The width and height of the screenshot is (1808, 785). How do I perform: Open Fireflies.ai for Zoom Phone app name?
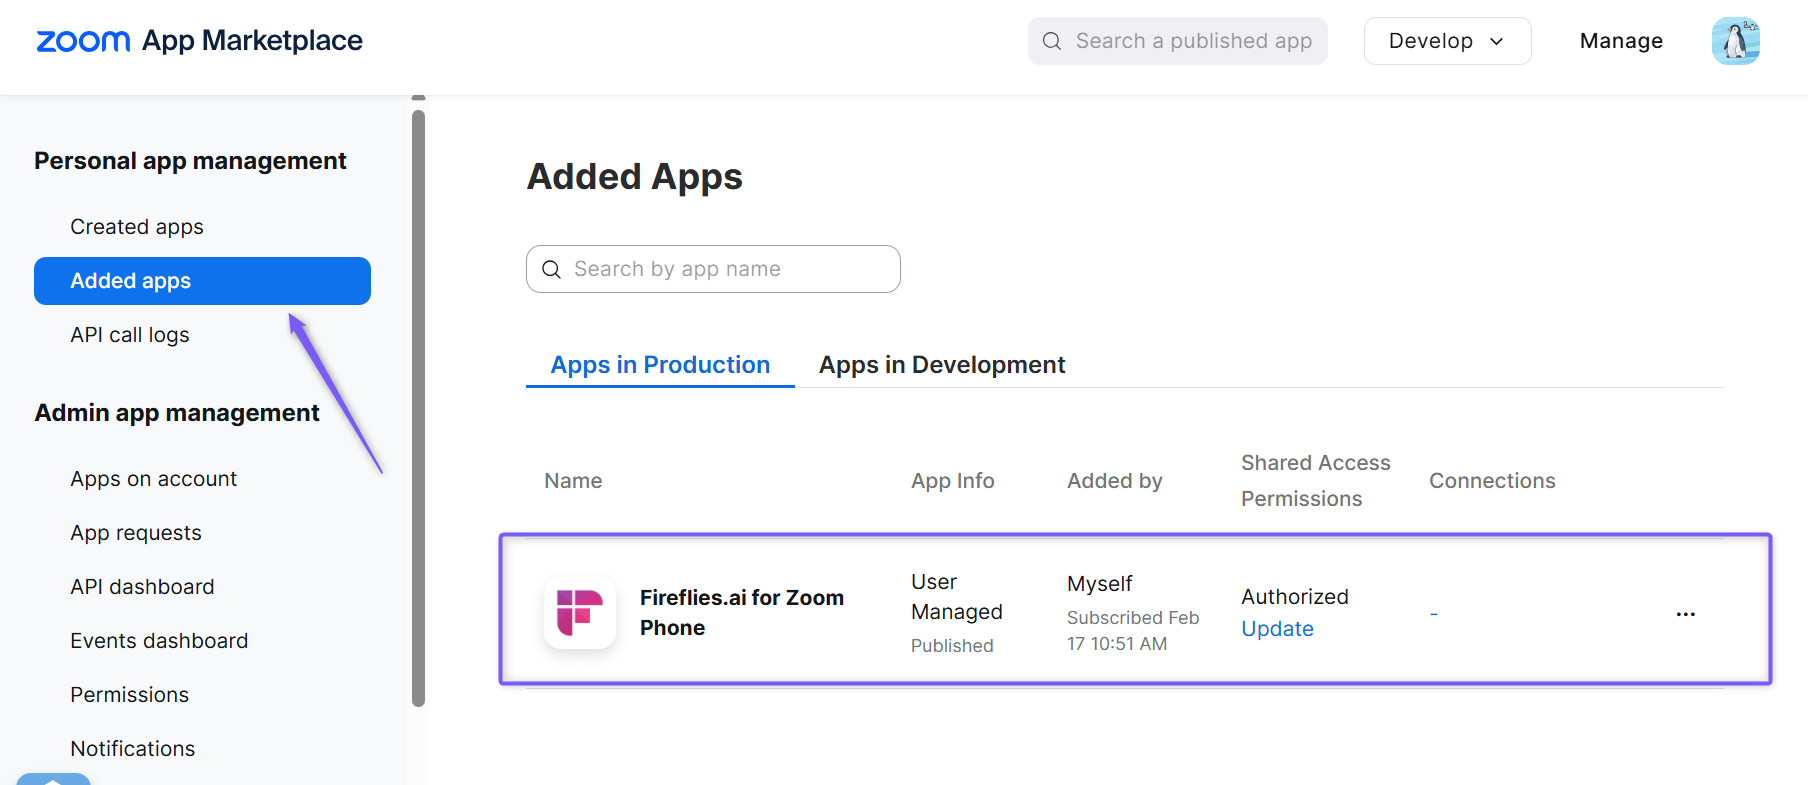tap(742, 612)
